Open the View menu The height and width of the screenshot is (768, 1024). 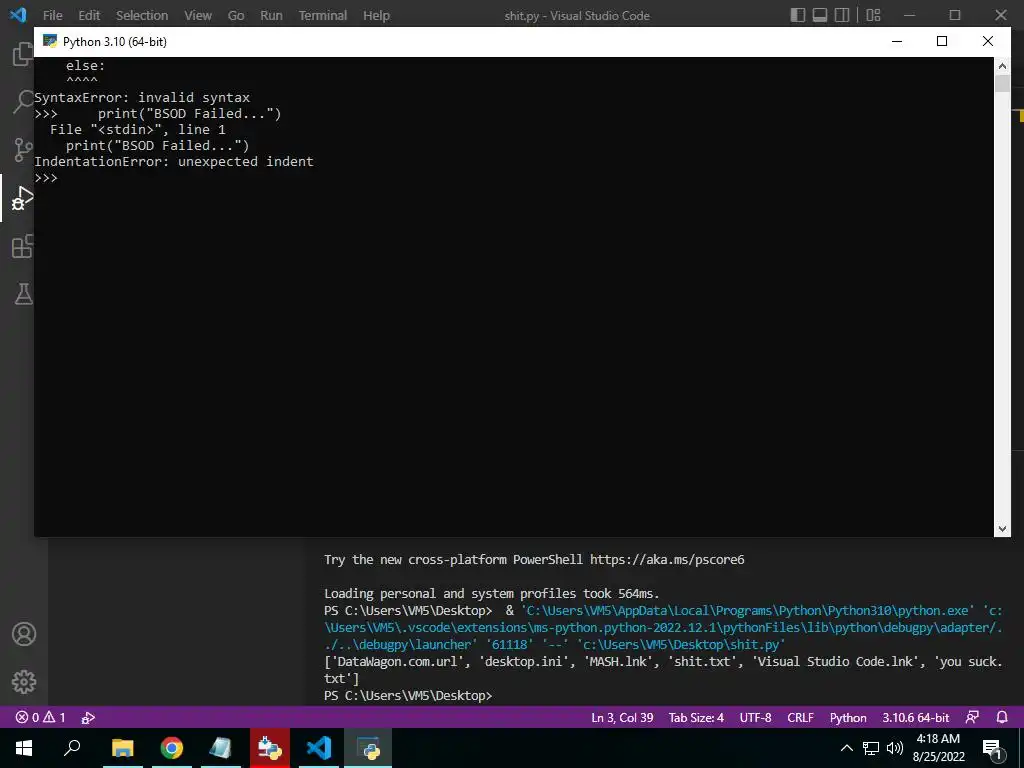(197, 15)
